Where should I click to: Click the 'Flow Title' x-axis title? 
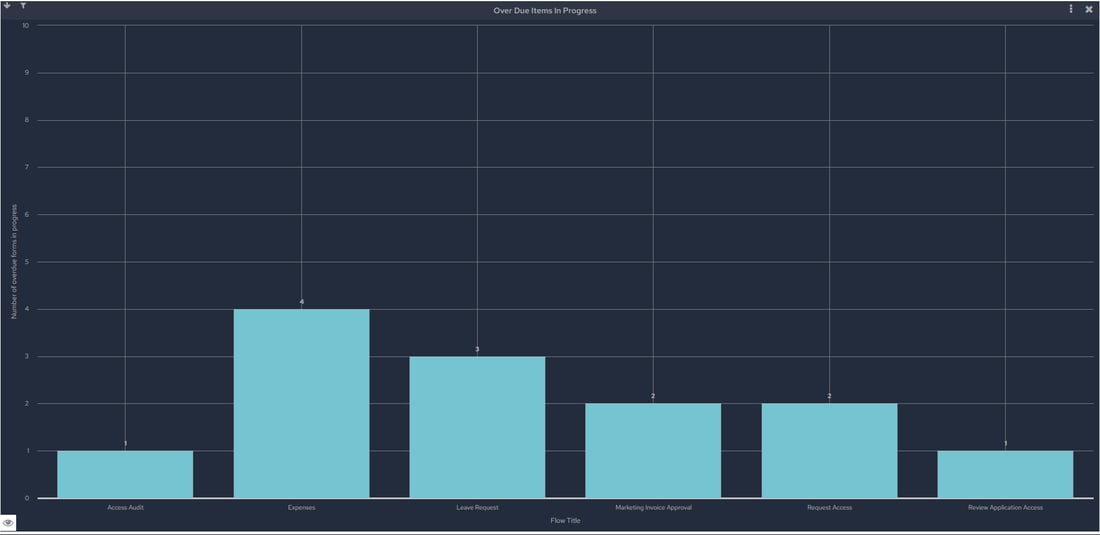coord(565,520)
